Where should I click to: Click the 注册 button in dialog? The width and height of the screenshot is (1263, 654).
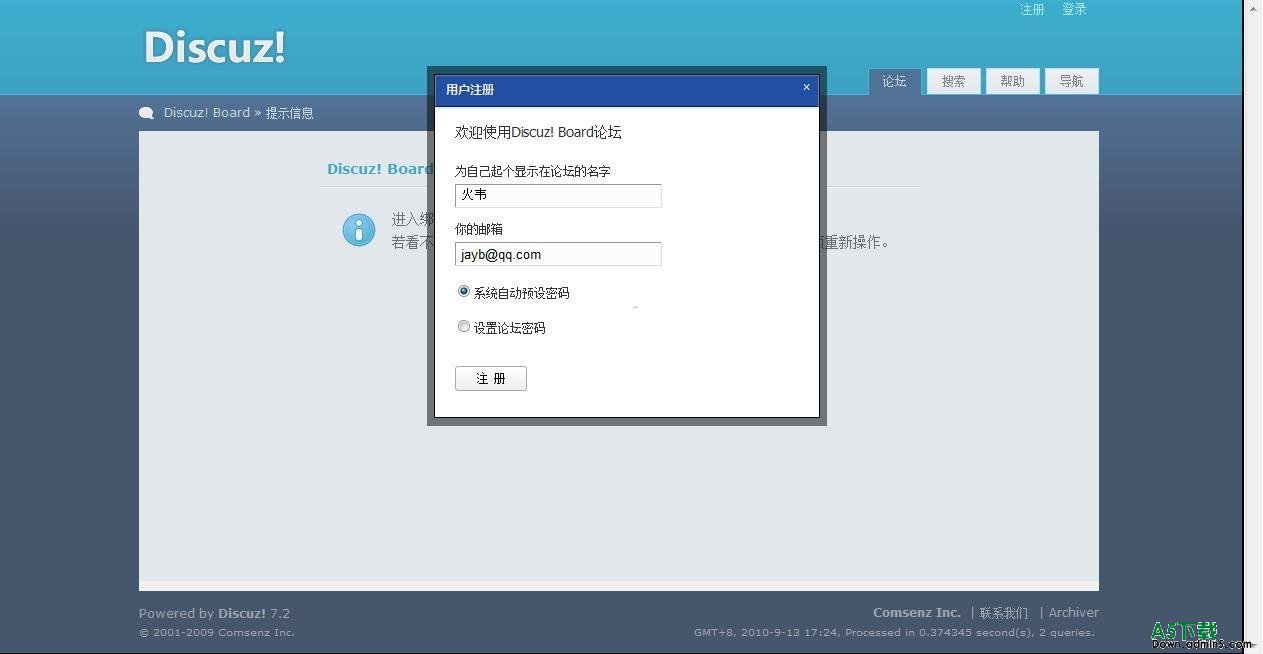491,378
